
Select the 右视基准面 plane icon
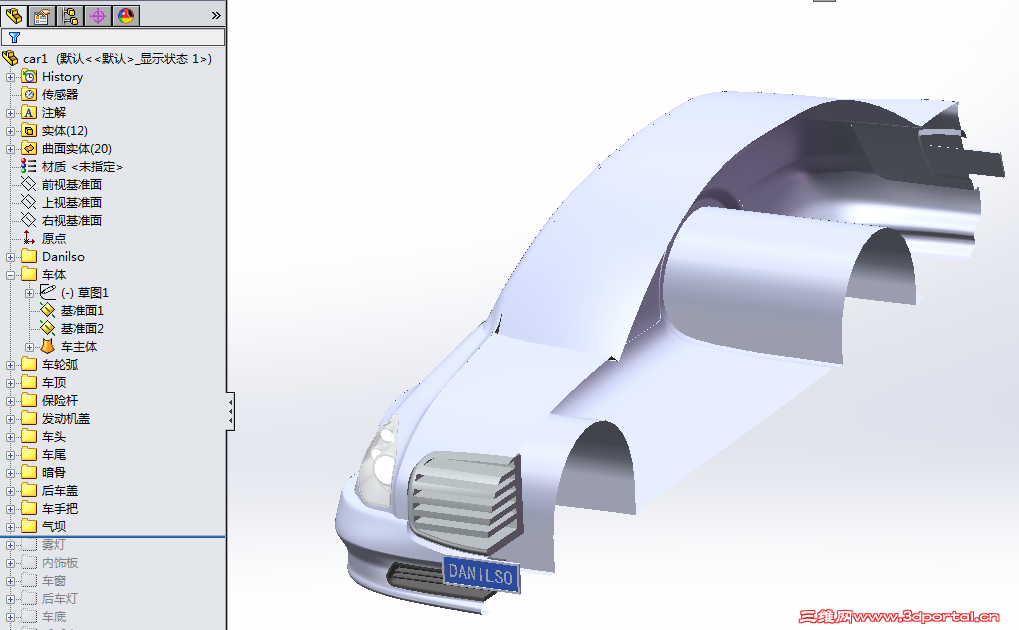coord(29,220)
